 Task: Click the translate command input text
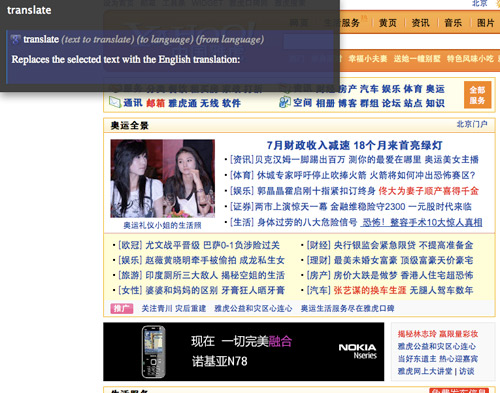point(29,10)
